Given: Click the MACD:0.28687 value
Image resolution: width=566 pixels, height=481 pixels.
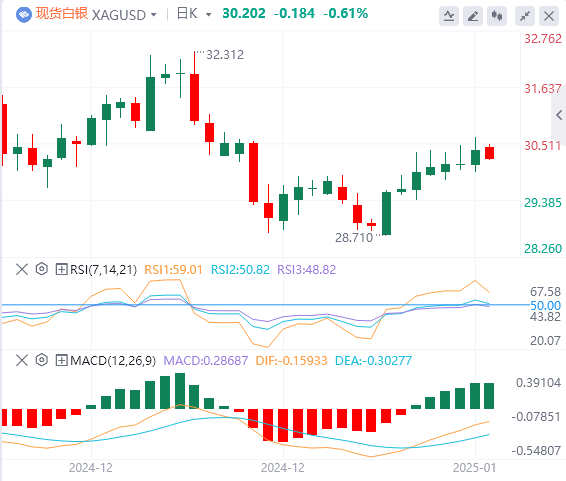Looking at the screenshot, I should (206, 360).
